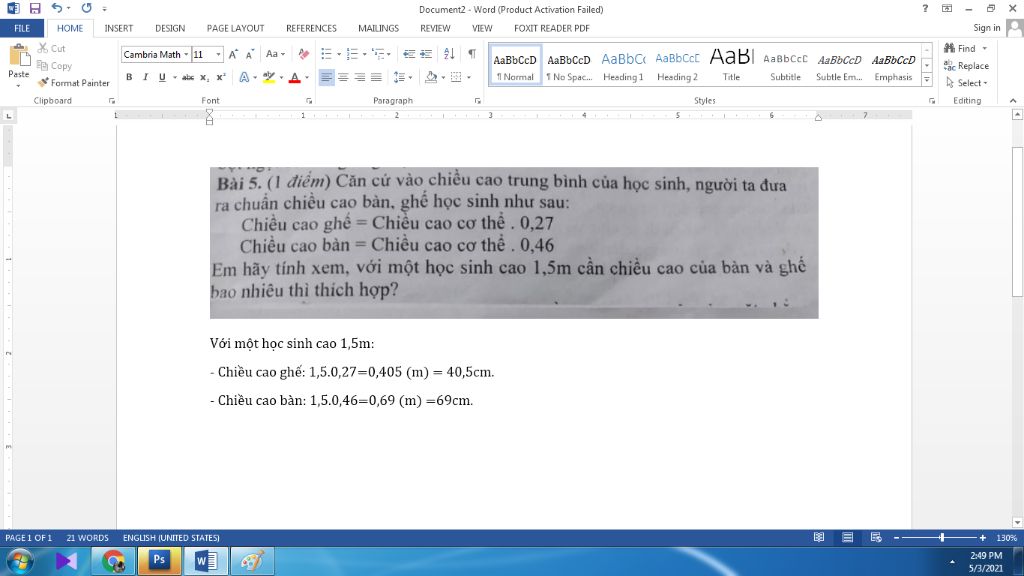Image resolution: width=1024 pixels, height=576 pixels.
Task: Switch to the PAGE LAYOUT tab
Action: (235, 28)
